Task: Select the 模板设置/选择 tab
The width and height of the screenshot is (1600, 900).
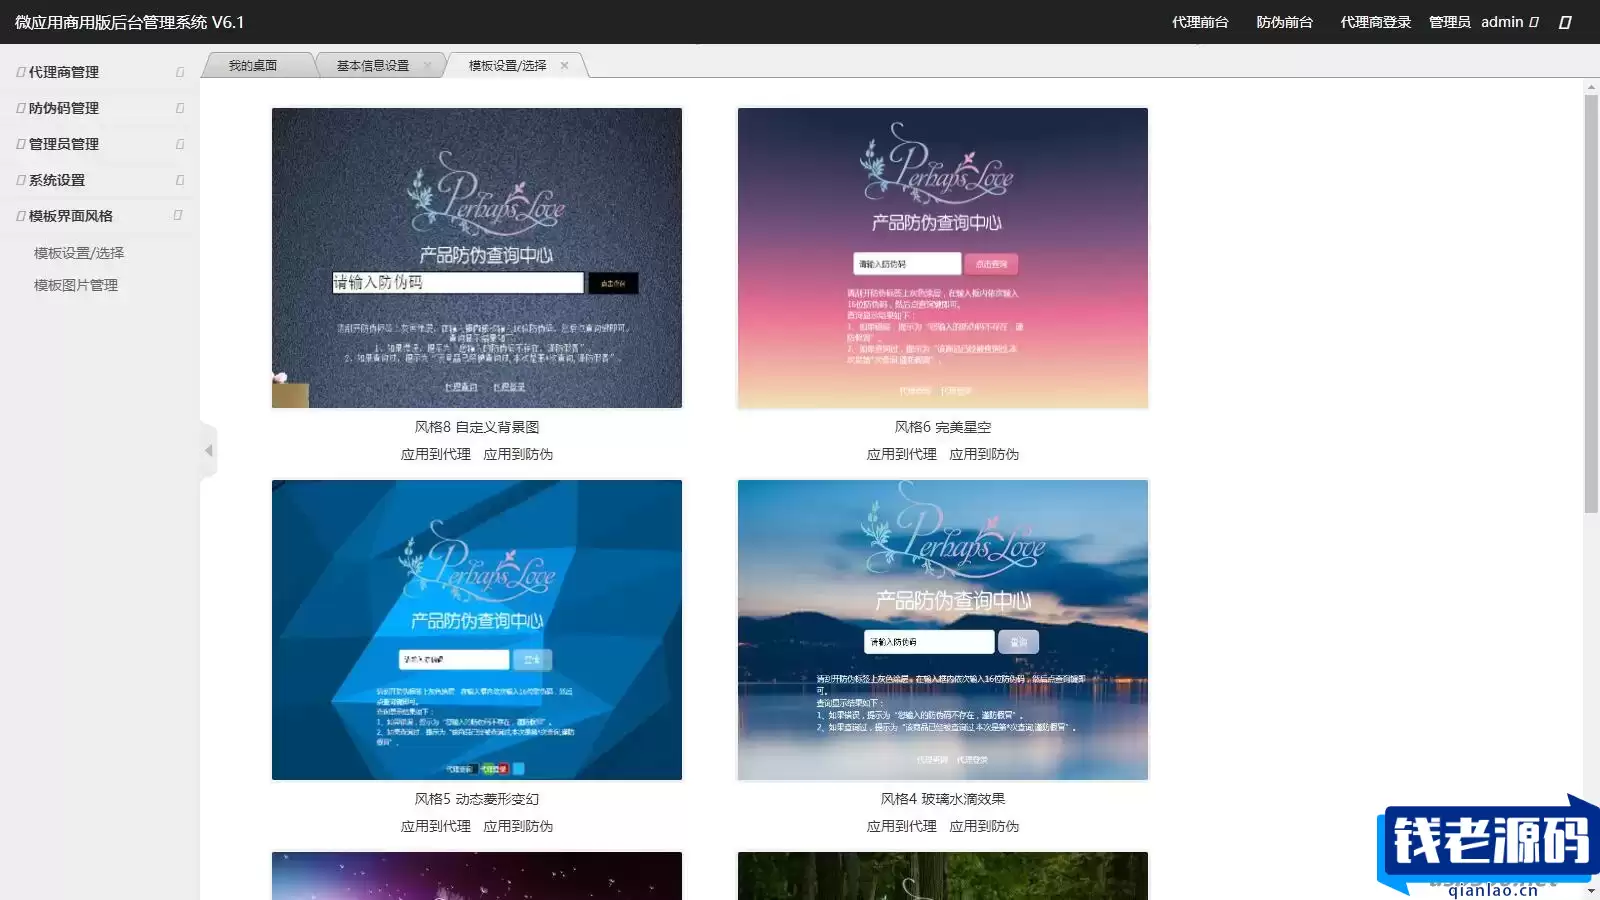Action: click(x=508, y=66)
